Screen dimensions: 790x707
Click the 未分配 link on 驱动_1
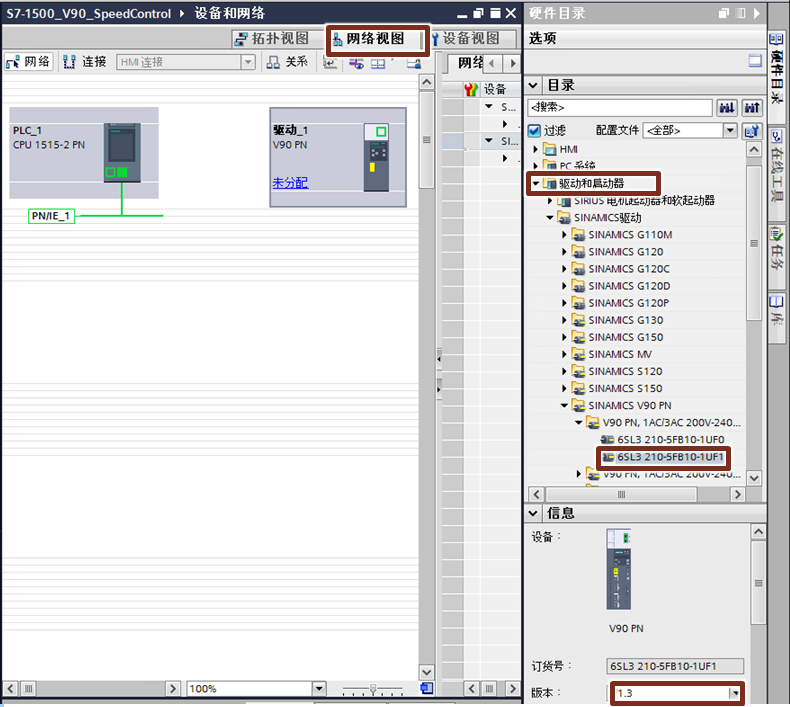290,182
